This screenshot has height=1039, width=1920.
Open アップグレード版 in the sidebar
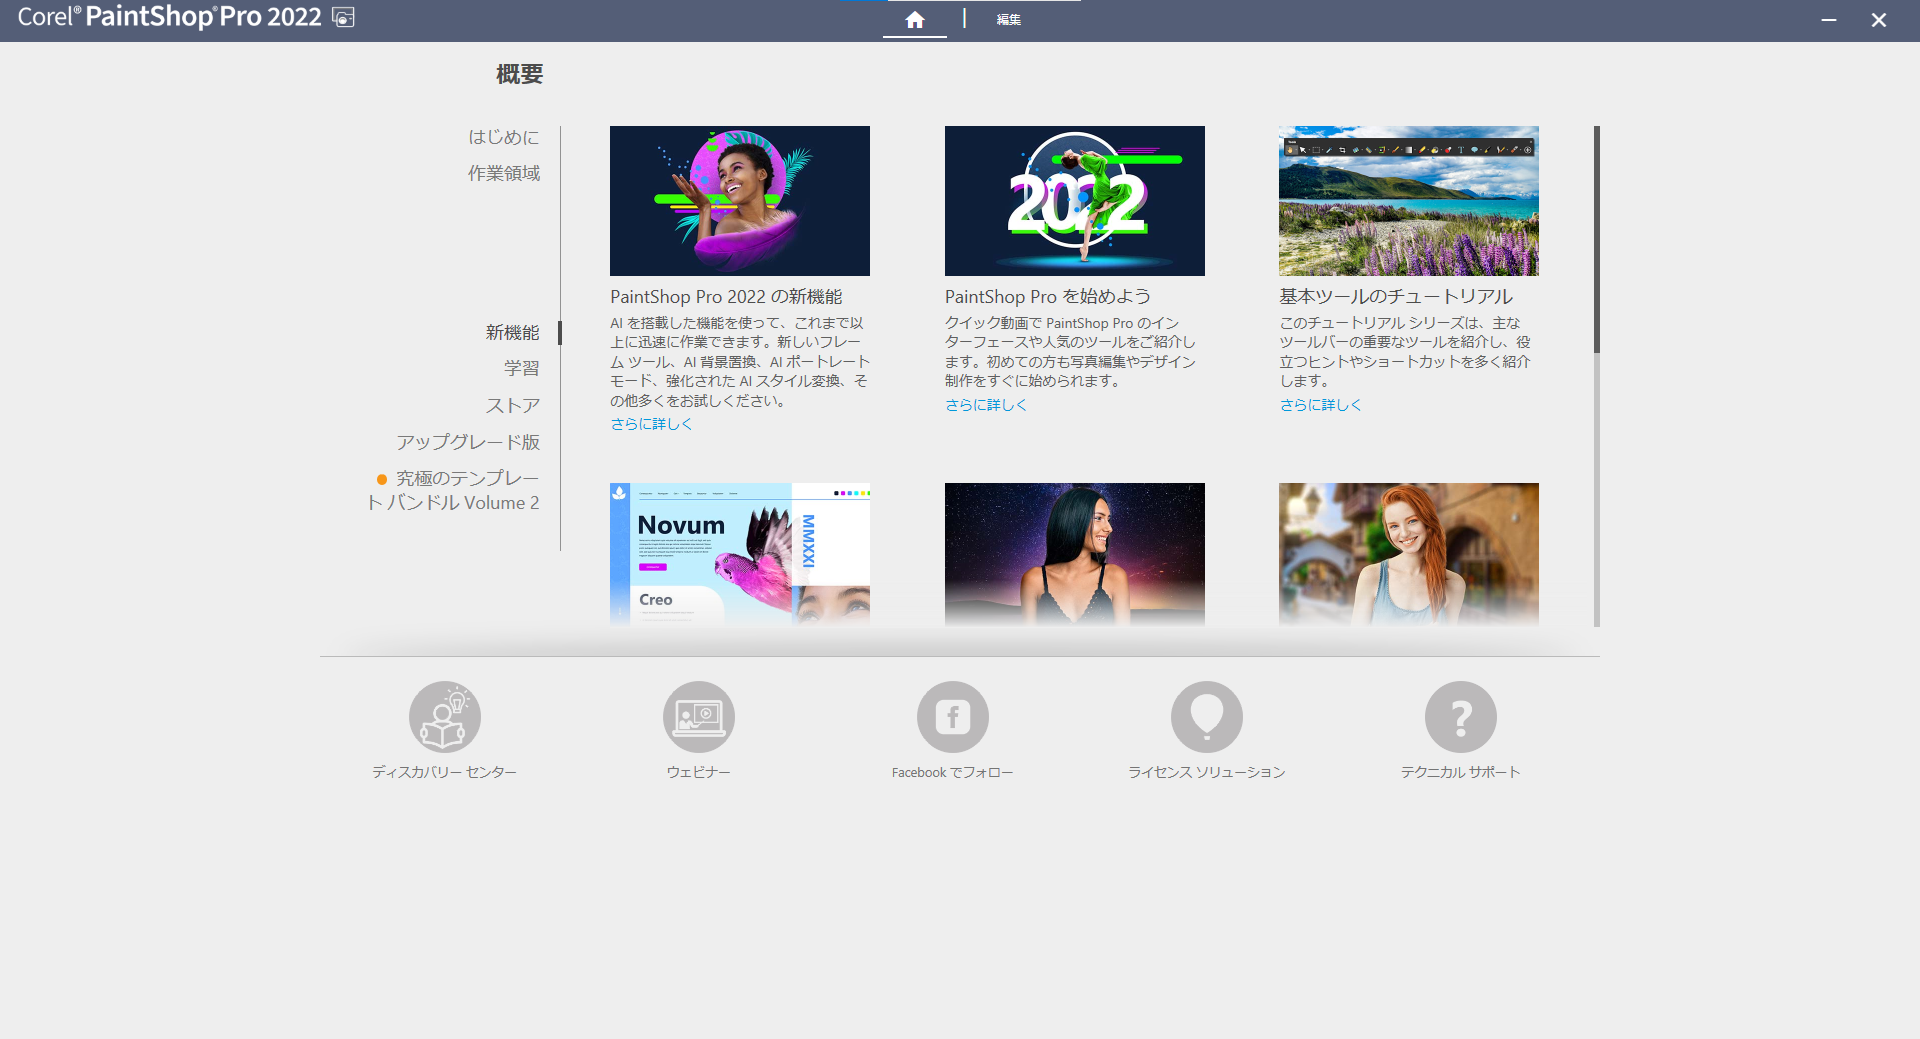[468, 442]
